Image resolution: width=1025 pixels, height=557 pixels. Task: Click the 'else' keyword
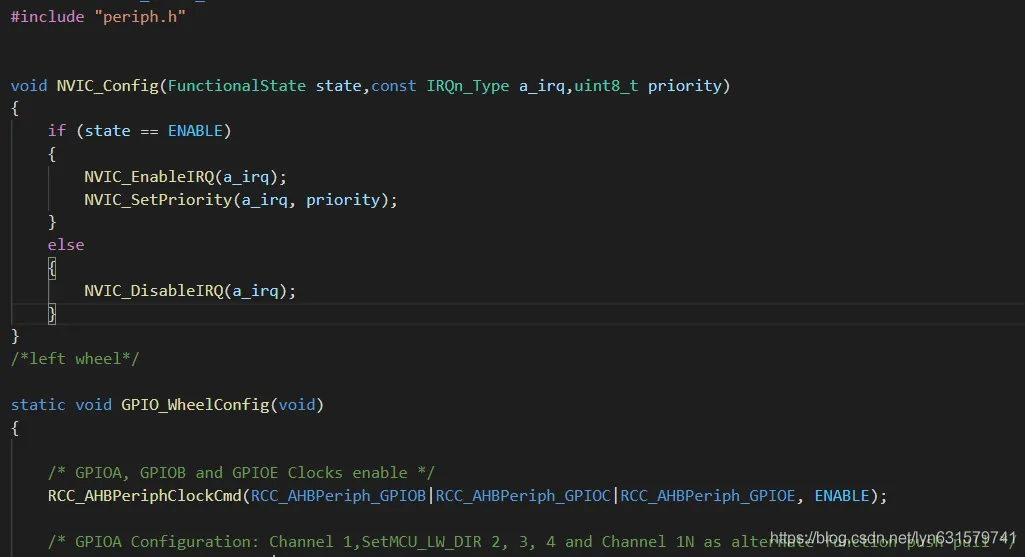[x=65, y=245]
